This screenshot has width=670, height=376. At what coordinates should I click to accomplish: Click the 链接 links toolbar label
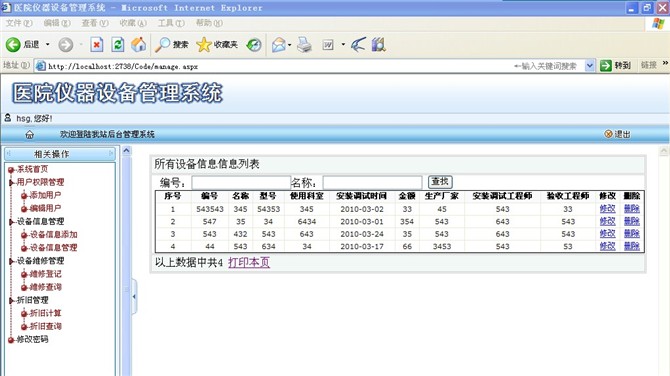(648, 65)
